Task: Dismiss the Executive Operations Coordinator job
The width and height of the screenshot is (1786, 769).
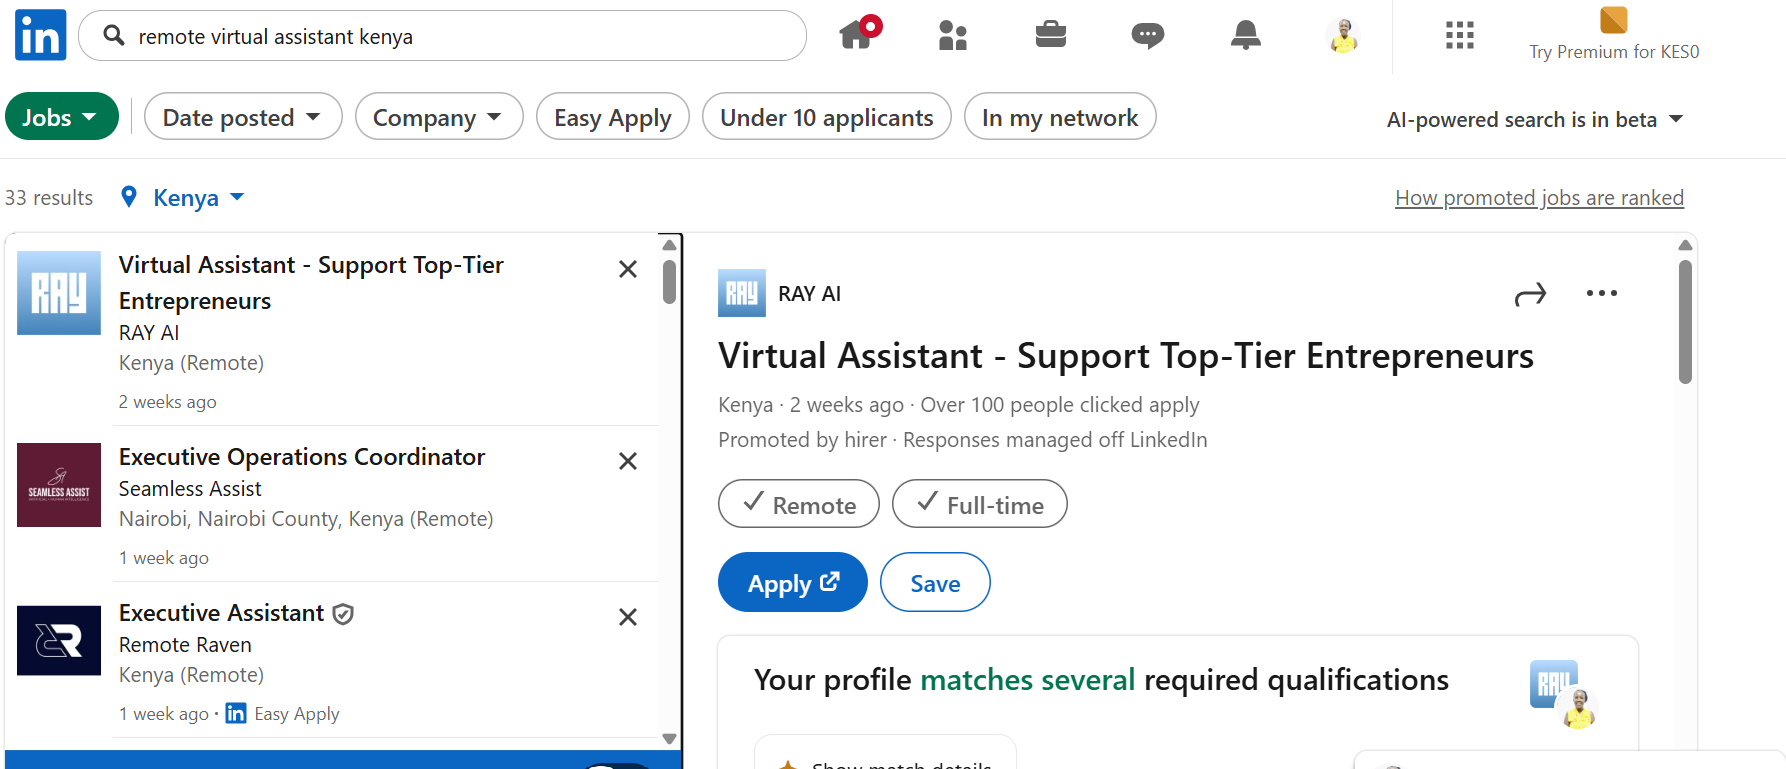Action: point(628,461)
